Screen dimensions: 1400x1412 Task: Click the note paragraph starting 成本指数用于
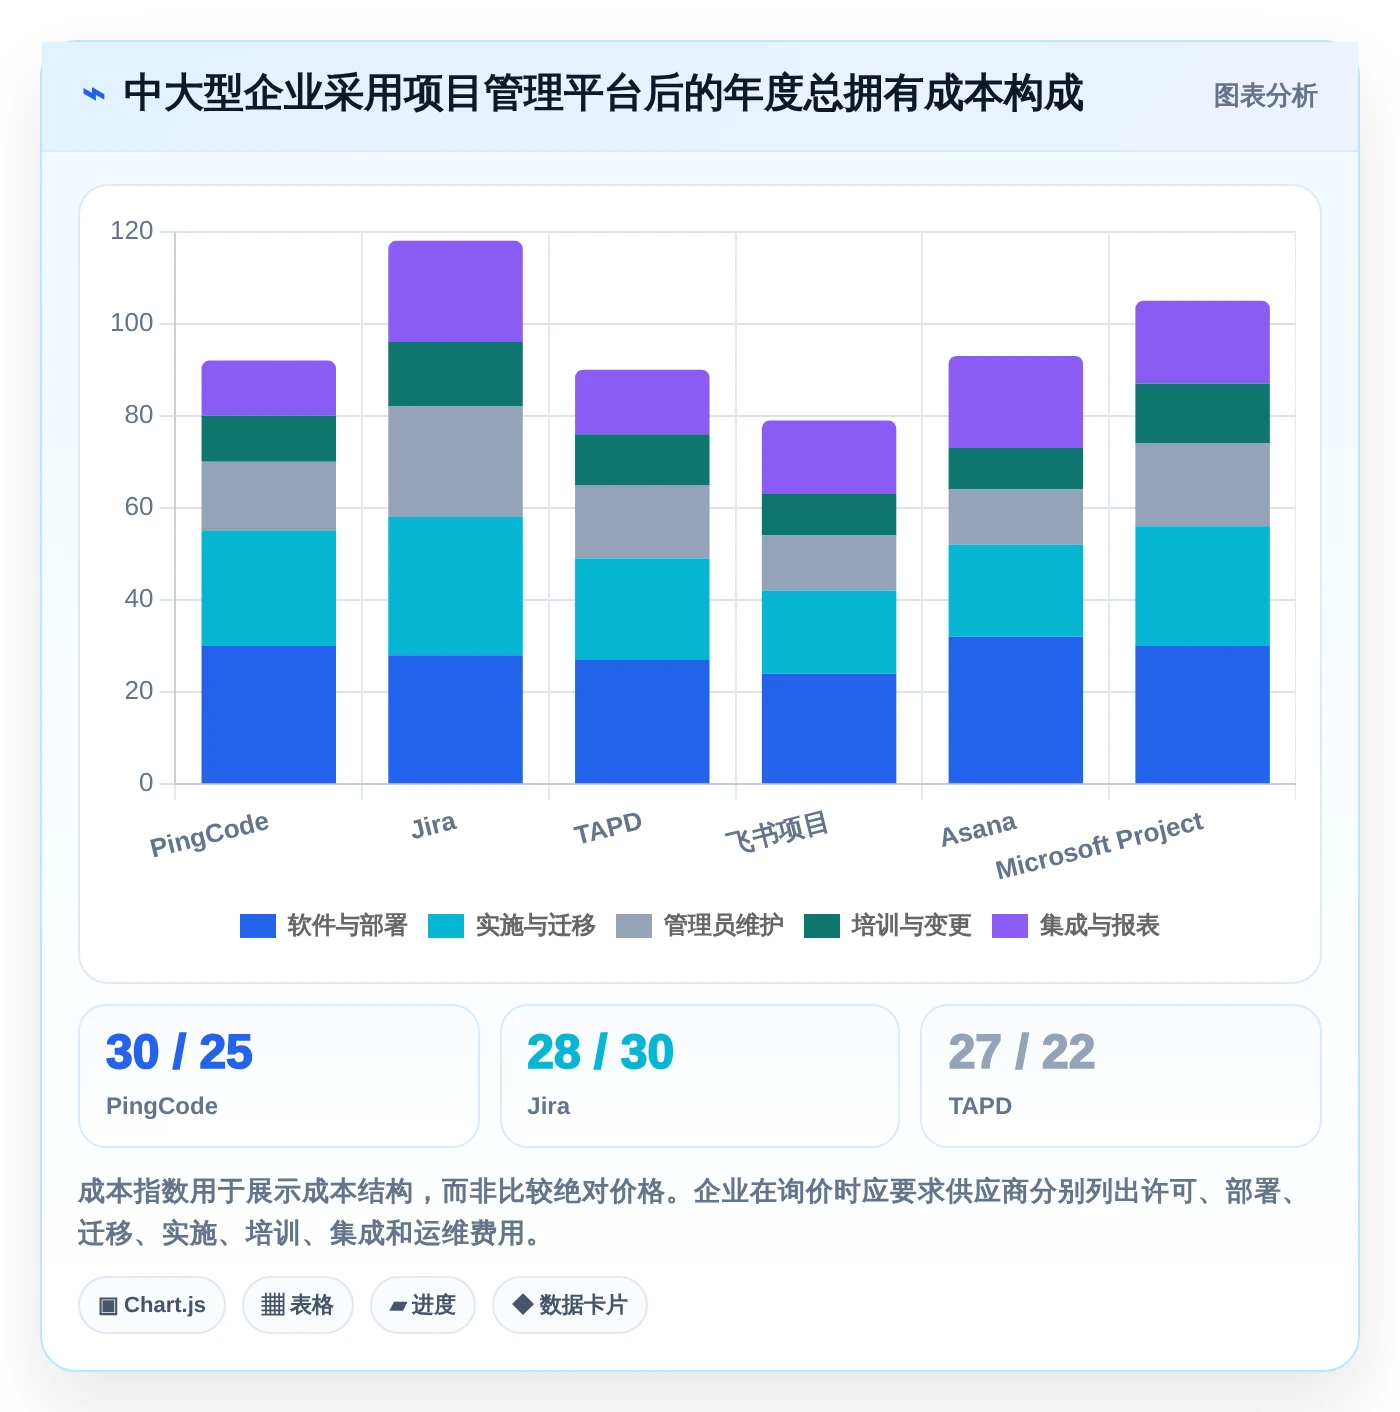pos(690,1212)
